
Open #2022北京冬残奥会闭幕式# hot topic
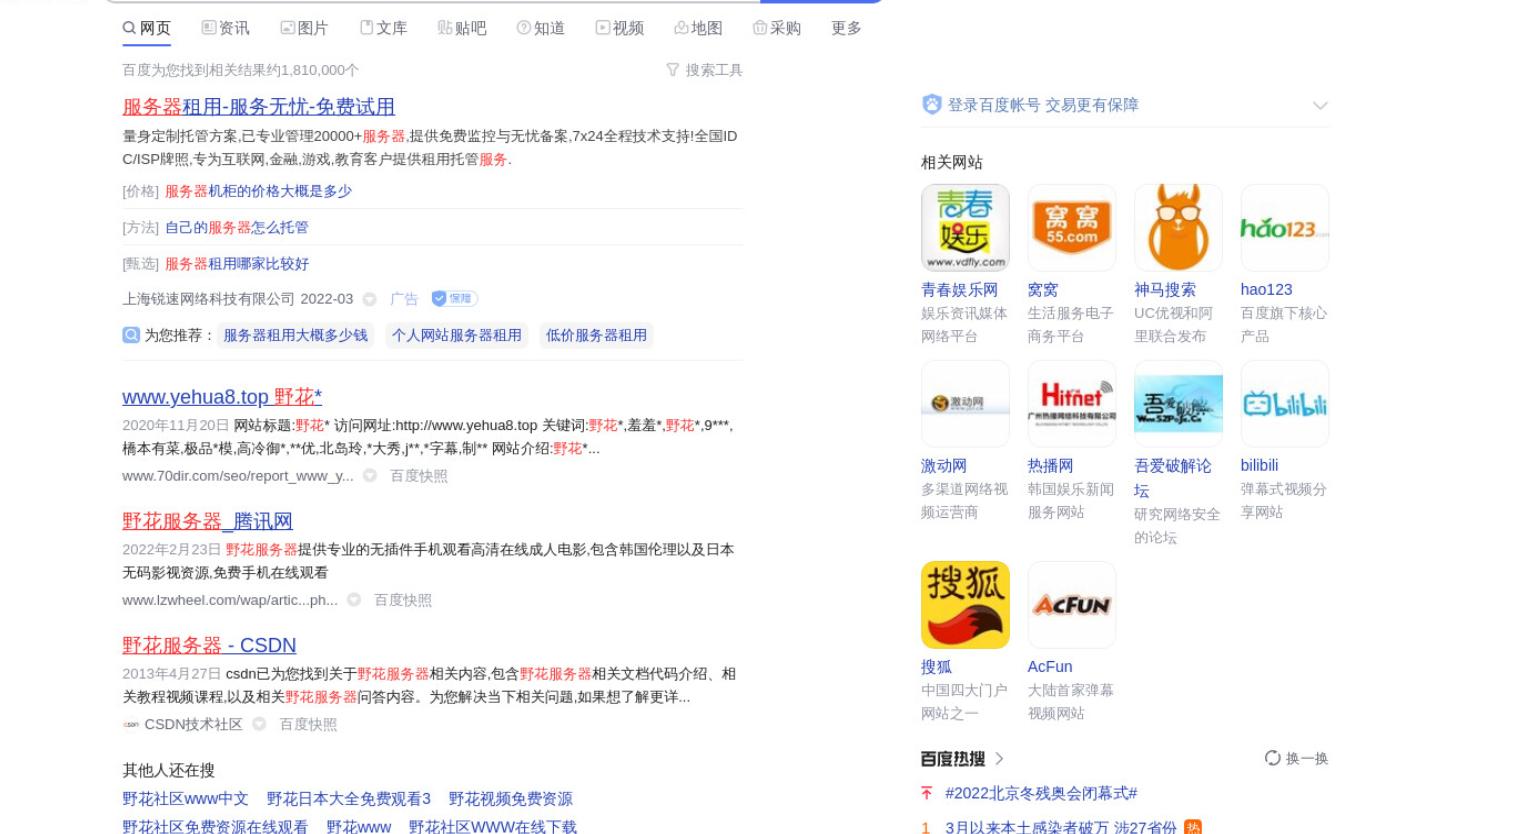pyautogui.click(x=1041, y=793)
